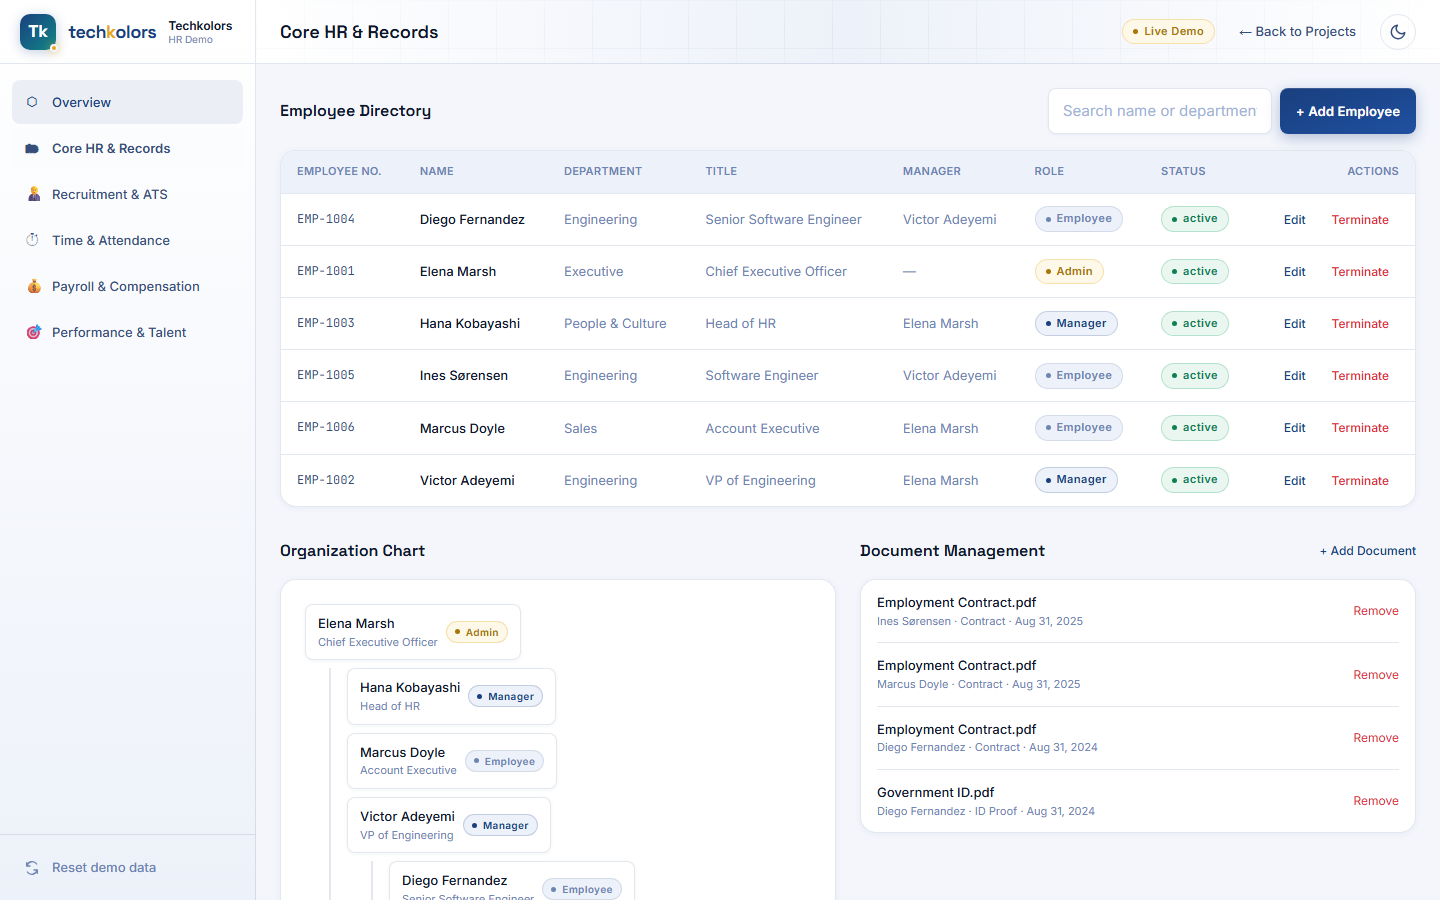Remove Diego Fernandez's Employment Contract.pdf
Viewport: 1440px width, 900px height.
[x=1376, y=738]
